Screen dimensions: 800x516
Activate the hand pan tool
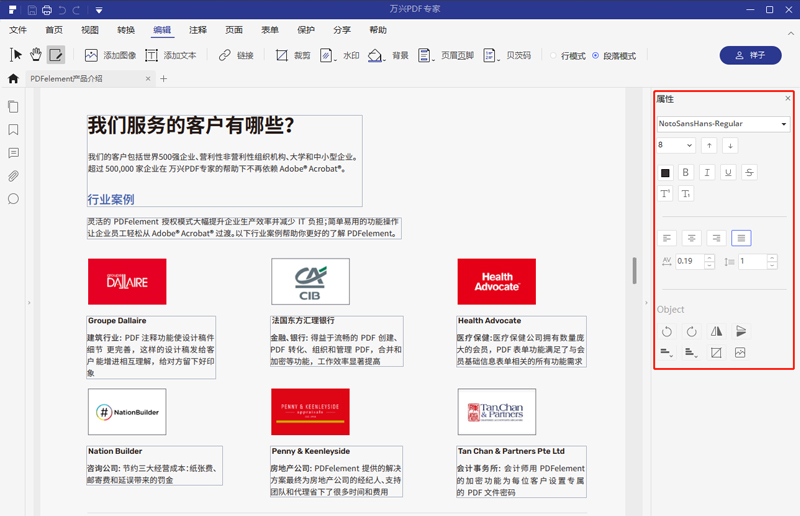point(36,55)
